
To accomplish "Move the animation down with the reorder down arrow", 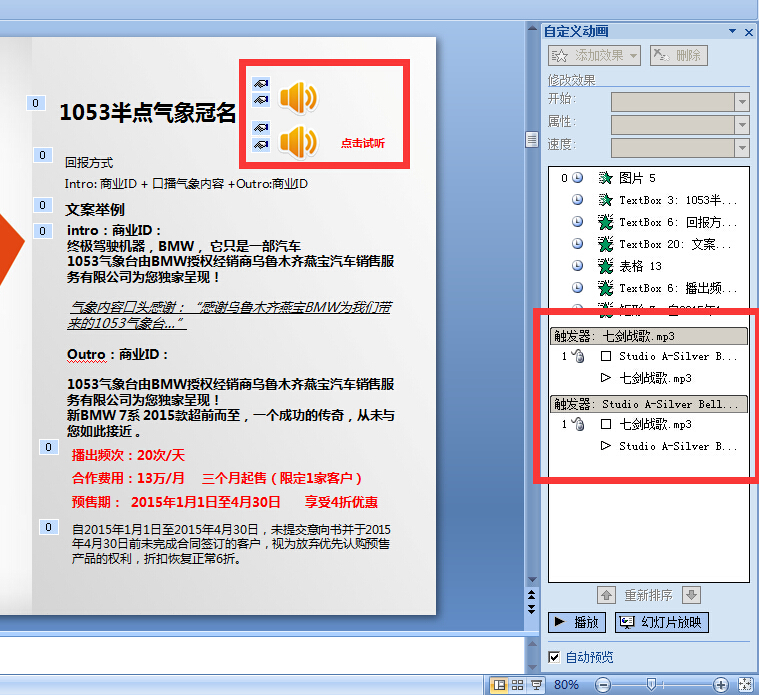I will 691,595.
